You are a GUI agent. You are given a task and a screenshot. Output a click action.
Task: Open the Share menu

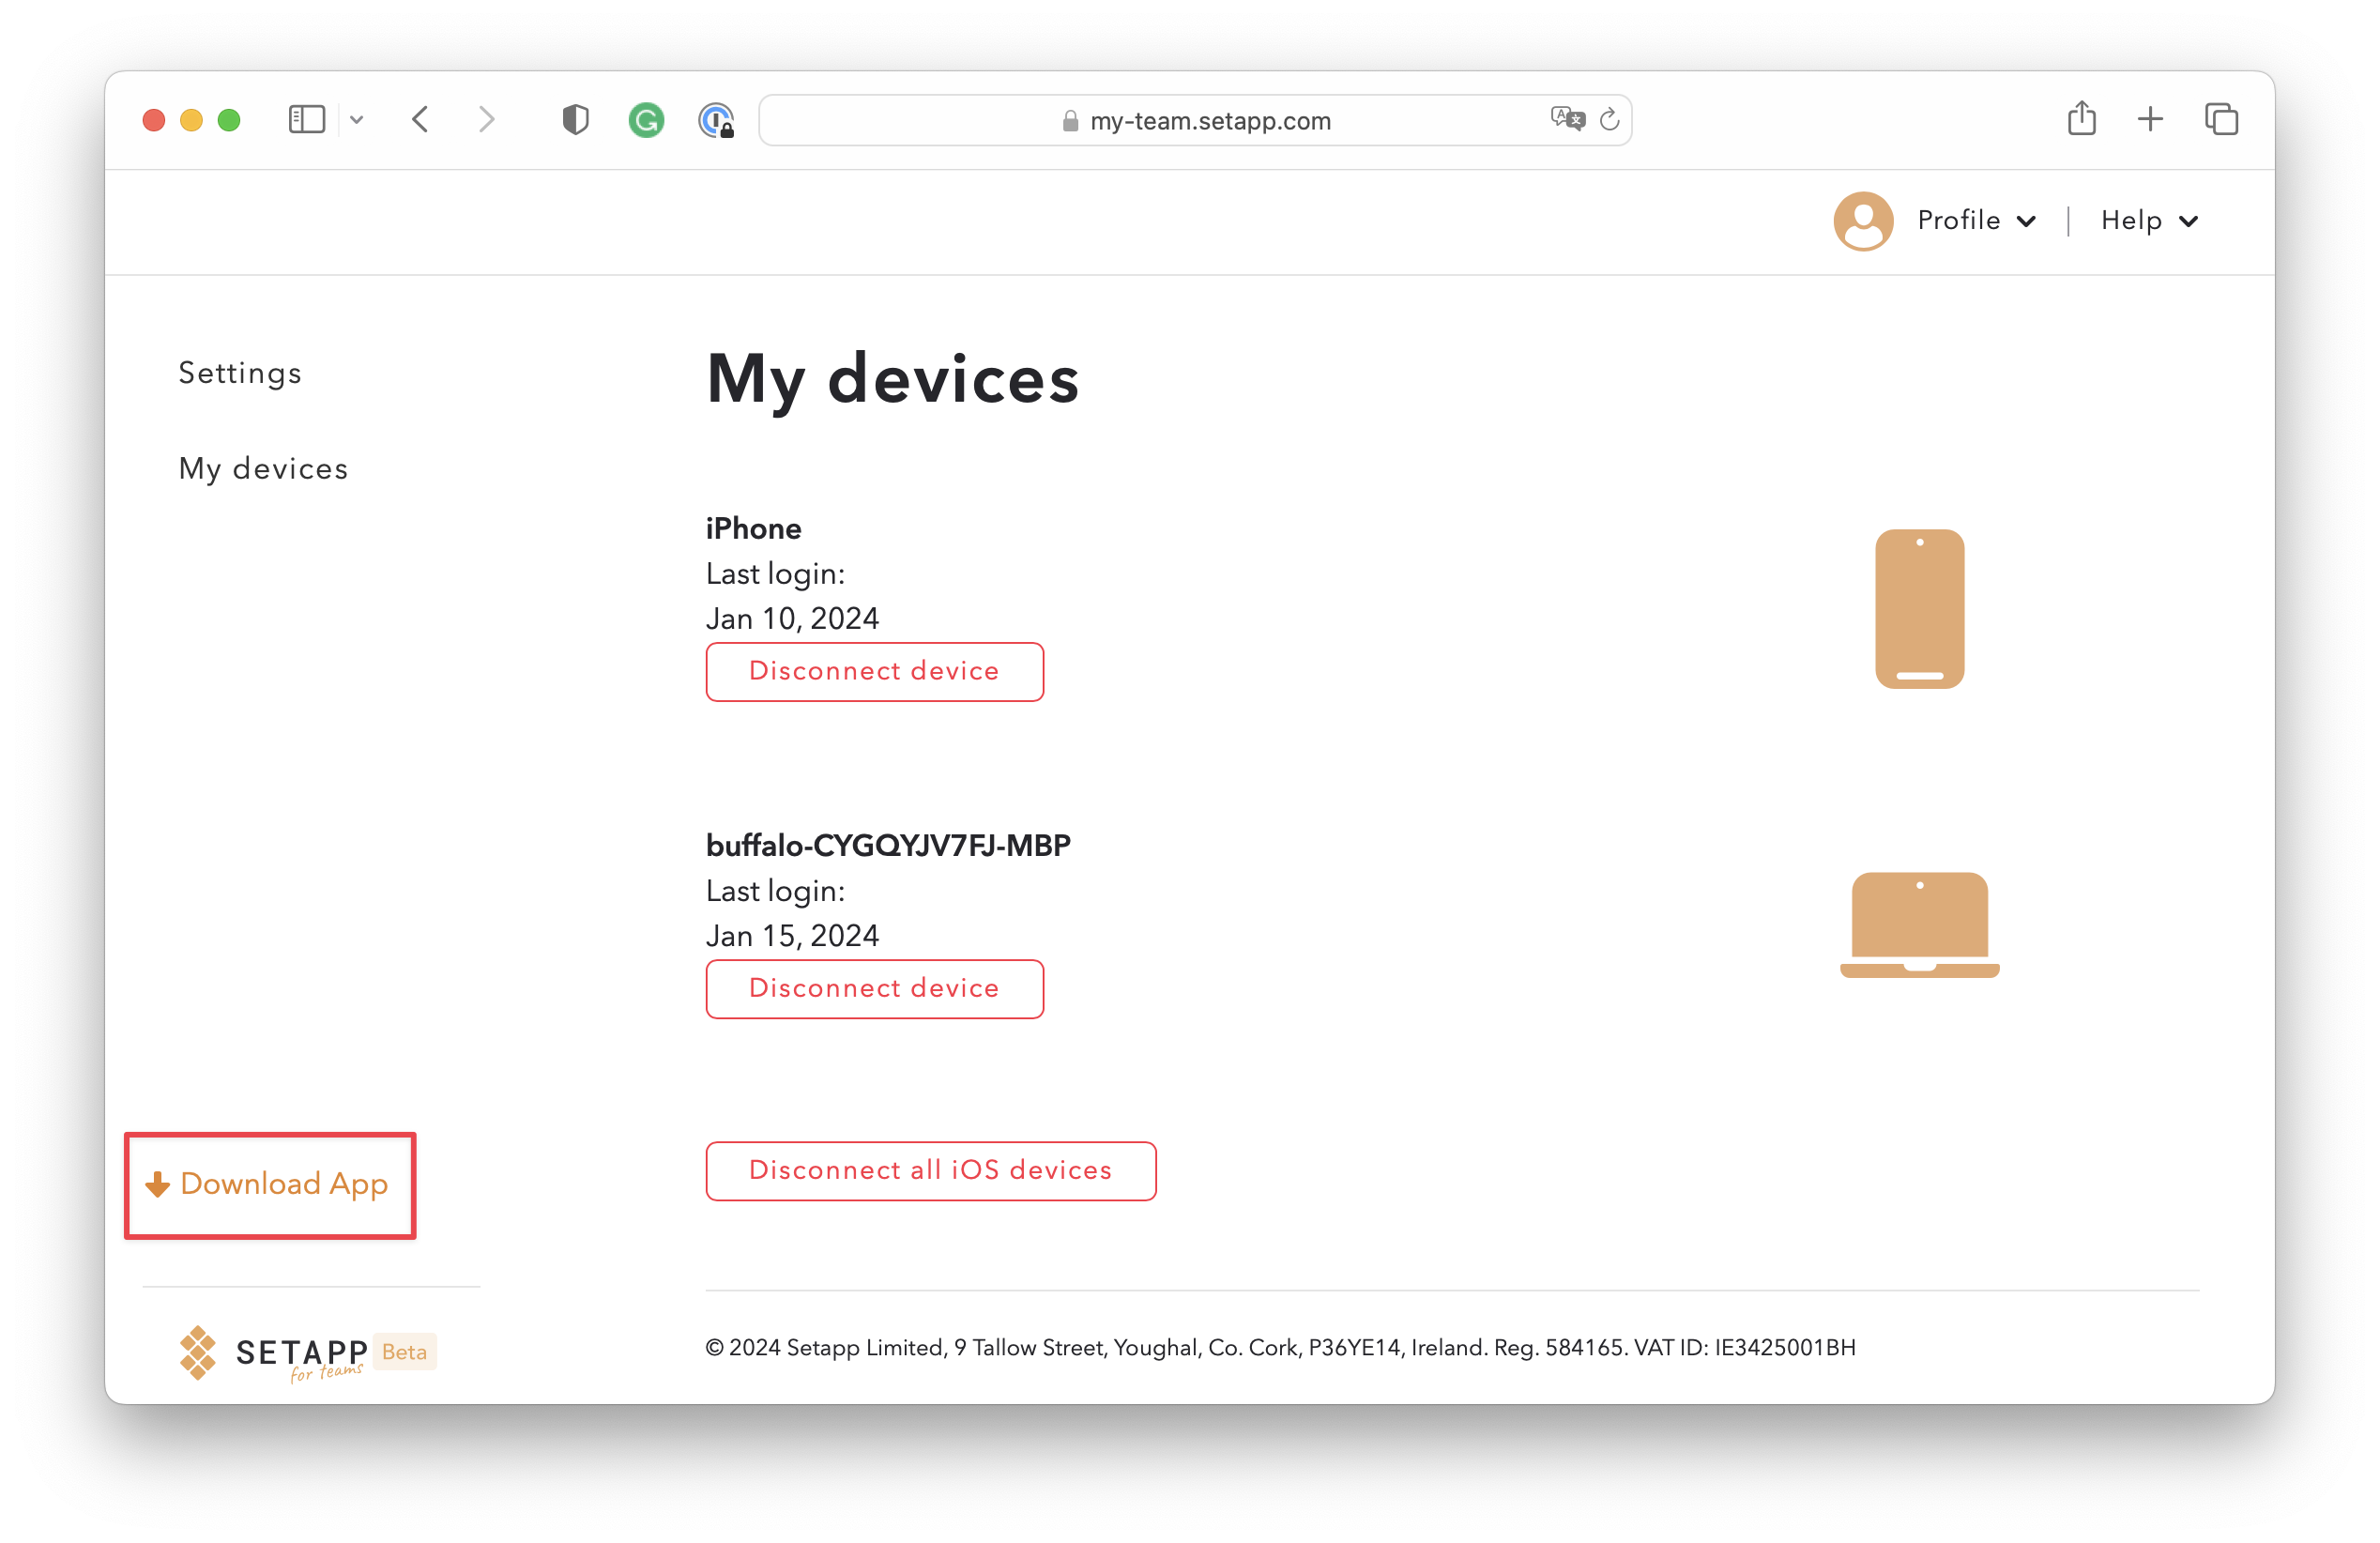tap(2082, 118)
